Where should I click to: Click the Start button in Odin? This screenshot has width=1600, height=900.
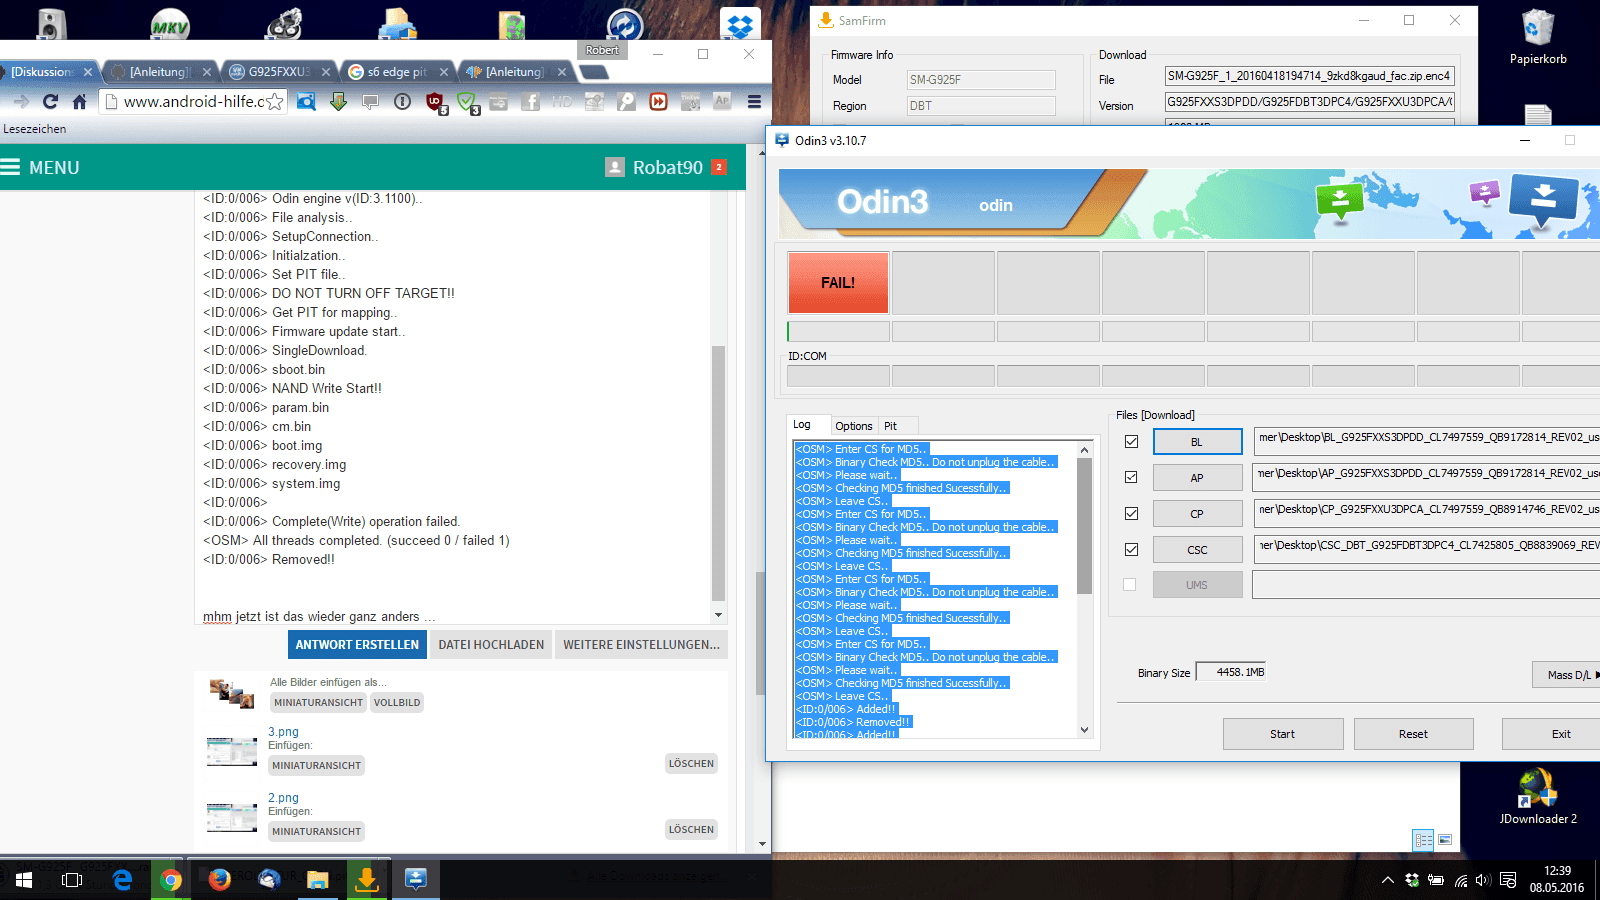(x=1283, y=734)
